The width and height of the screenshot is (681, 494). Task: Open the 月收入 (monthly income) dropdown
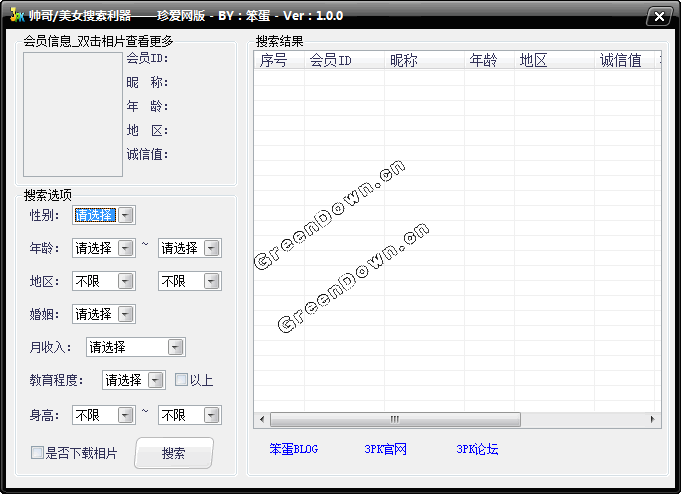[x=136, y=347]
